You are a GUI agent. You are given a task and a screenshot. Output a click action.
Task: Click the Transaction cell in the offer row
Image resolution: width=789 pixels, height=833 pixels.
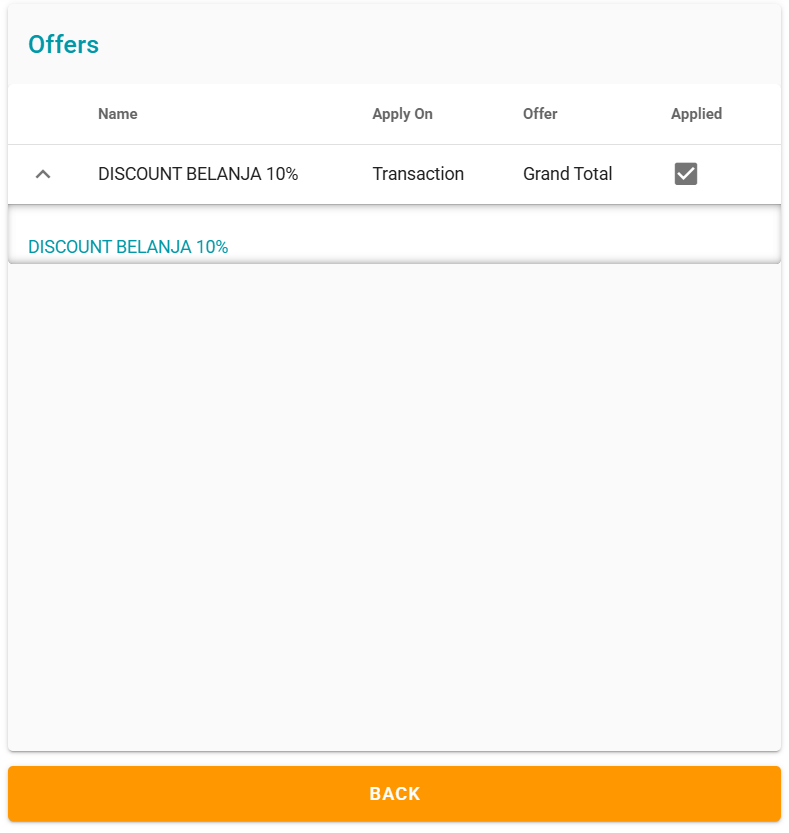pyautogui.click(x=418, y=174)
